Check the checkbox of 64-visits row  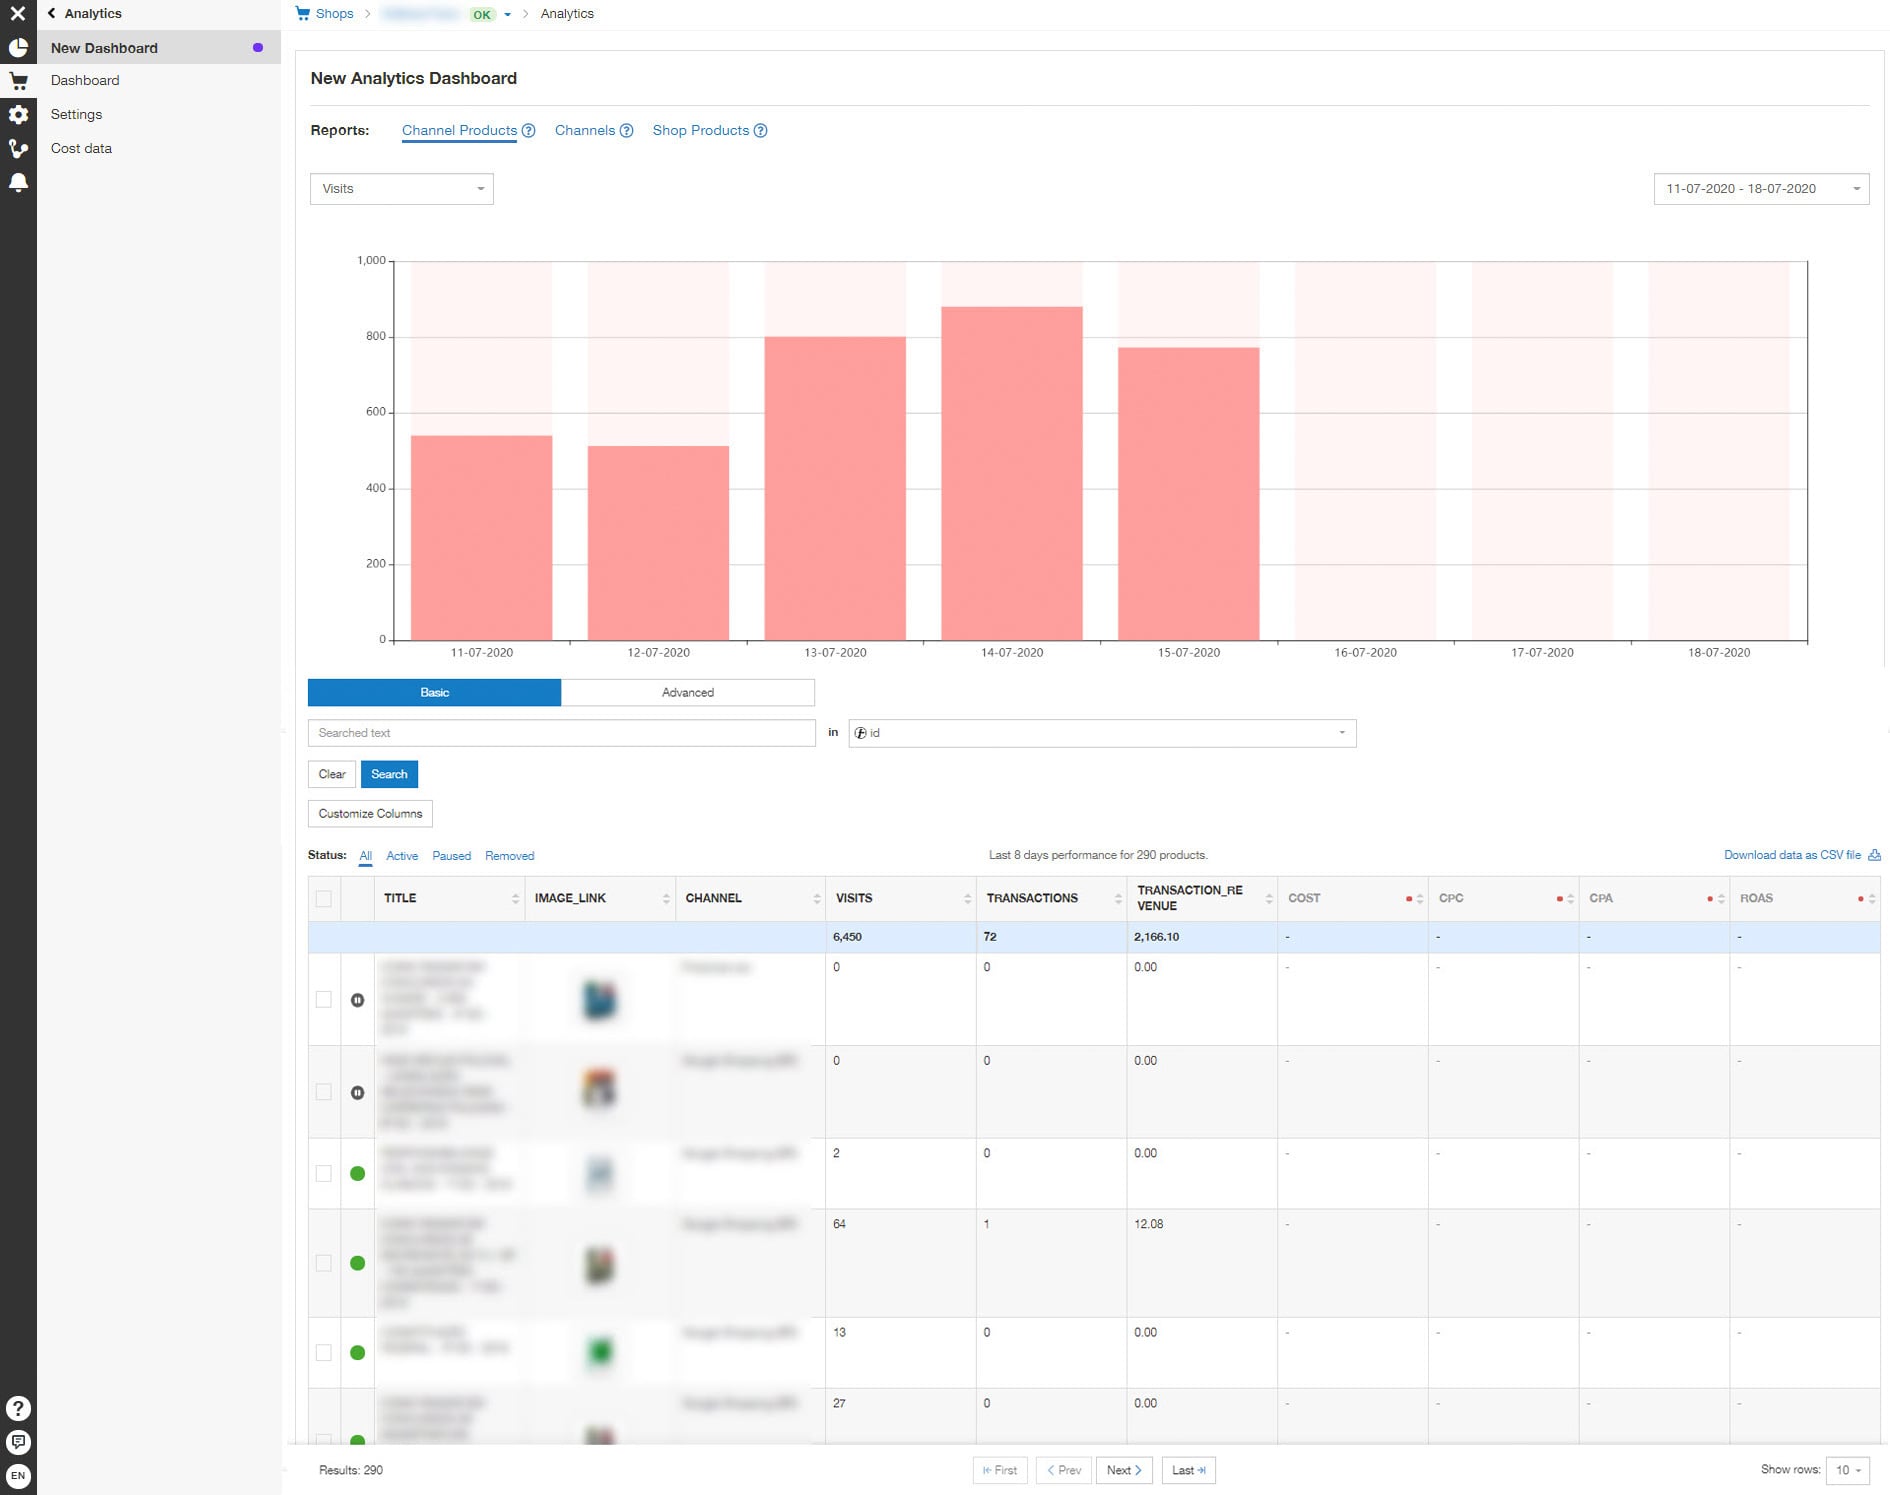324,1264
